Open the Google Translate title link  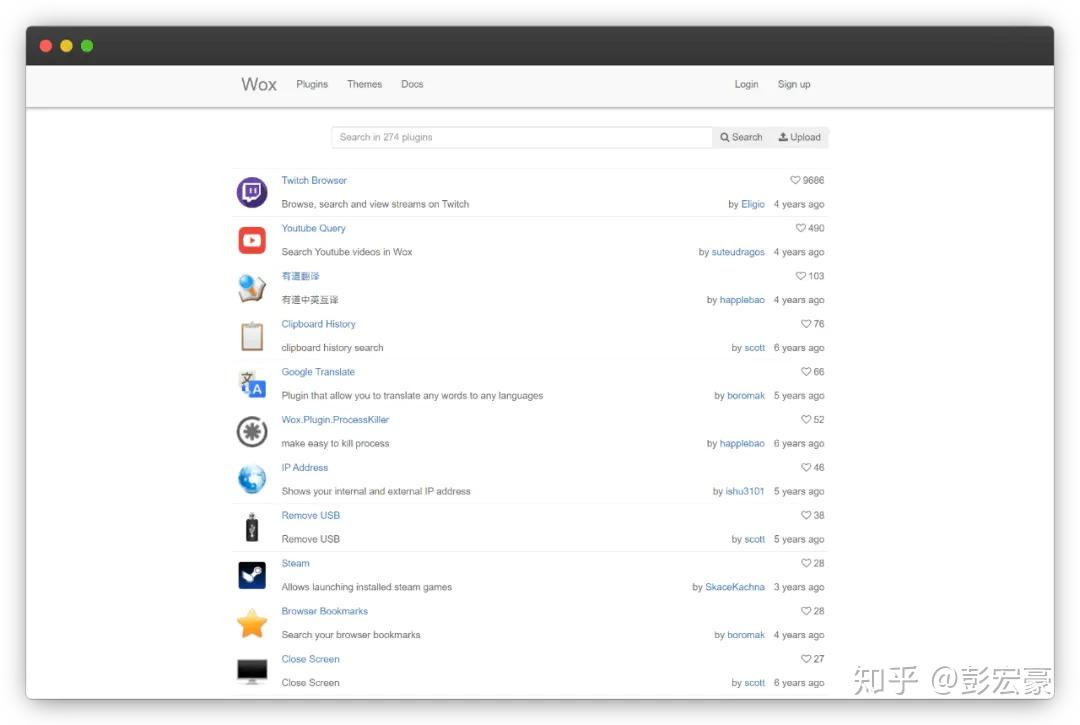[318, 372]
